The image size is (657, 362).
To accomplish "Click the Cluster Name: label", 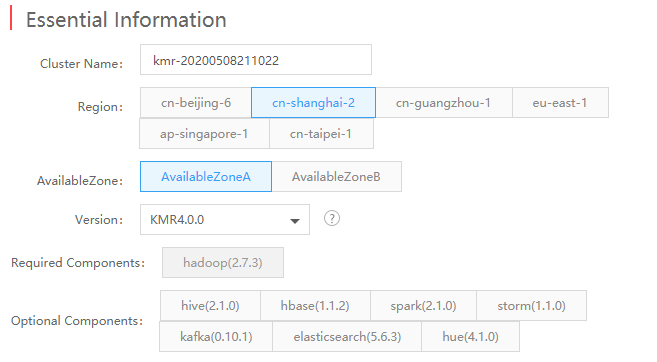I will [x=82, y=64].
